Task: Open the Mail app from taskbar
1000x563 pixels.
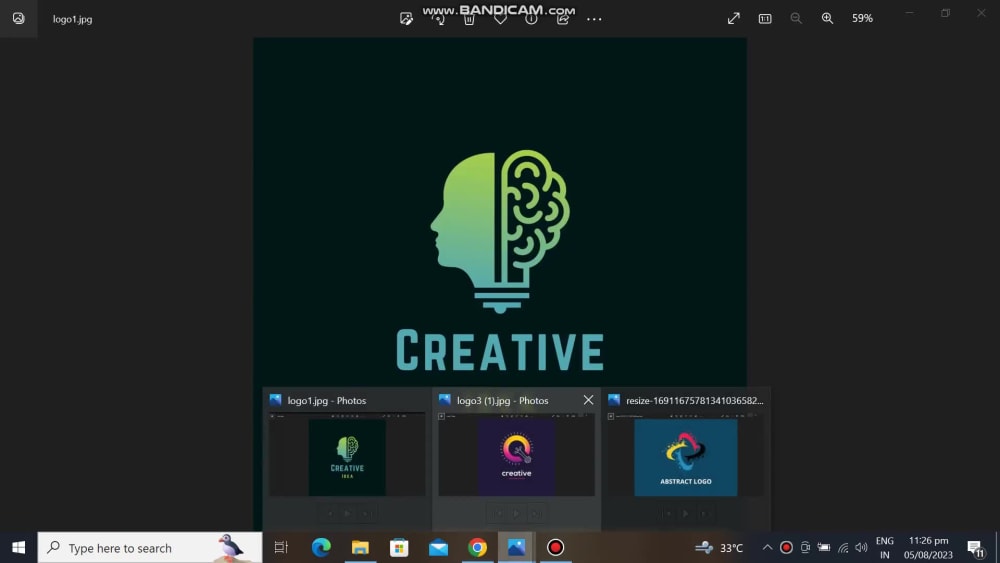Action: (438, 548)
